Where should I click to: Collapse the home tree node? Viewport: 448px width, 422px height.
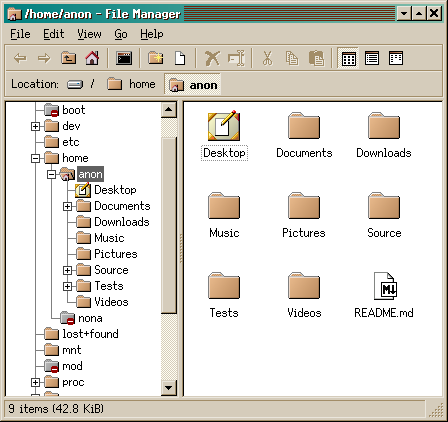(35, 158)
